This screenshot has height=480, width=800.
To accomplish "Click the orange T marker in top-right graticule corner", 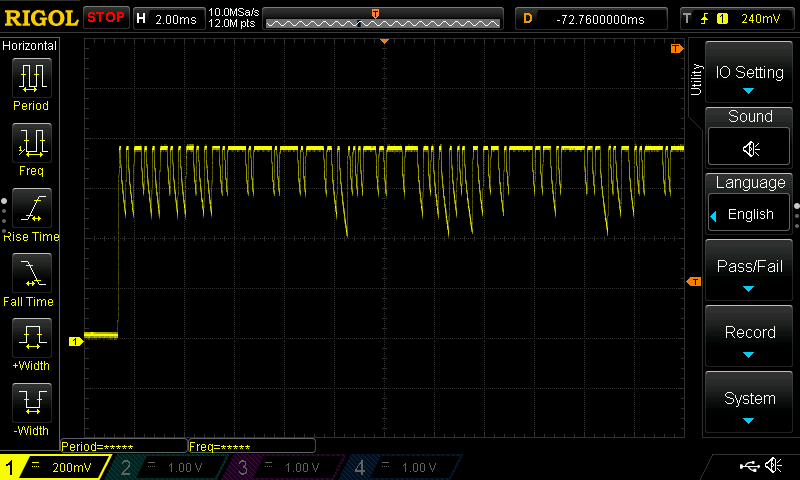I will click(676, 48).
